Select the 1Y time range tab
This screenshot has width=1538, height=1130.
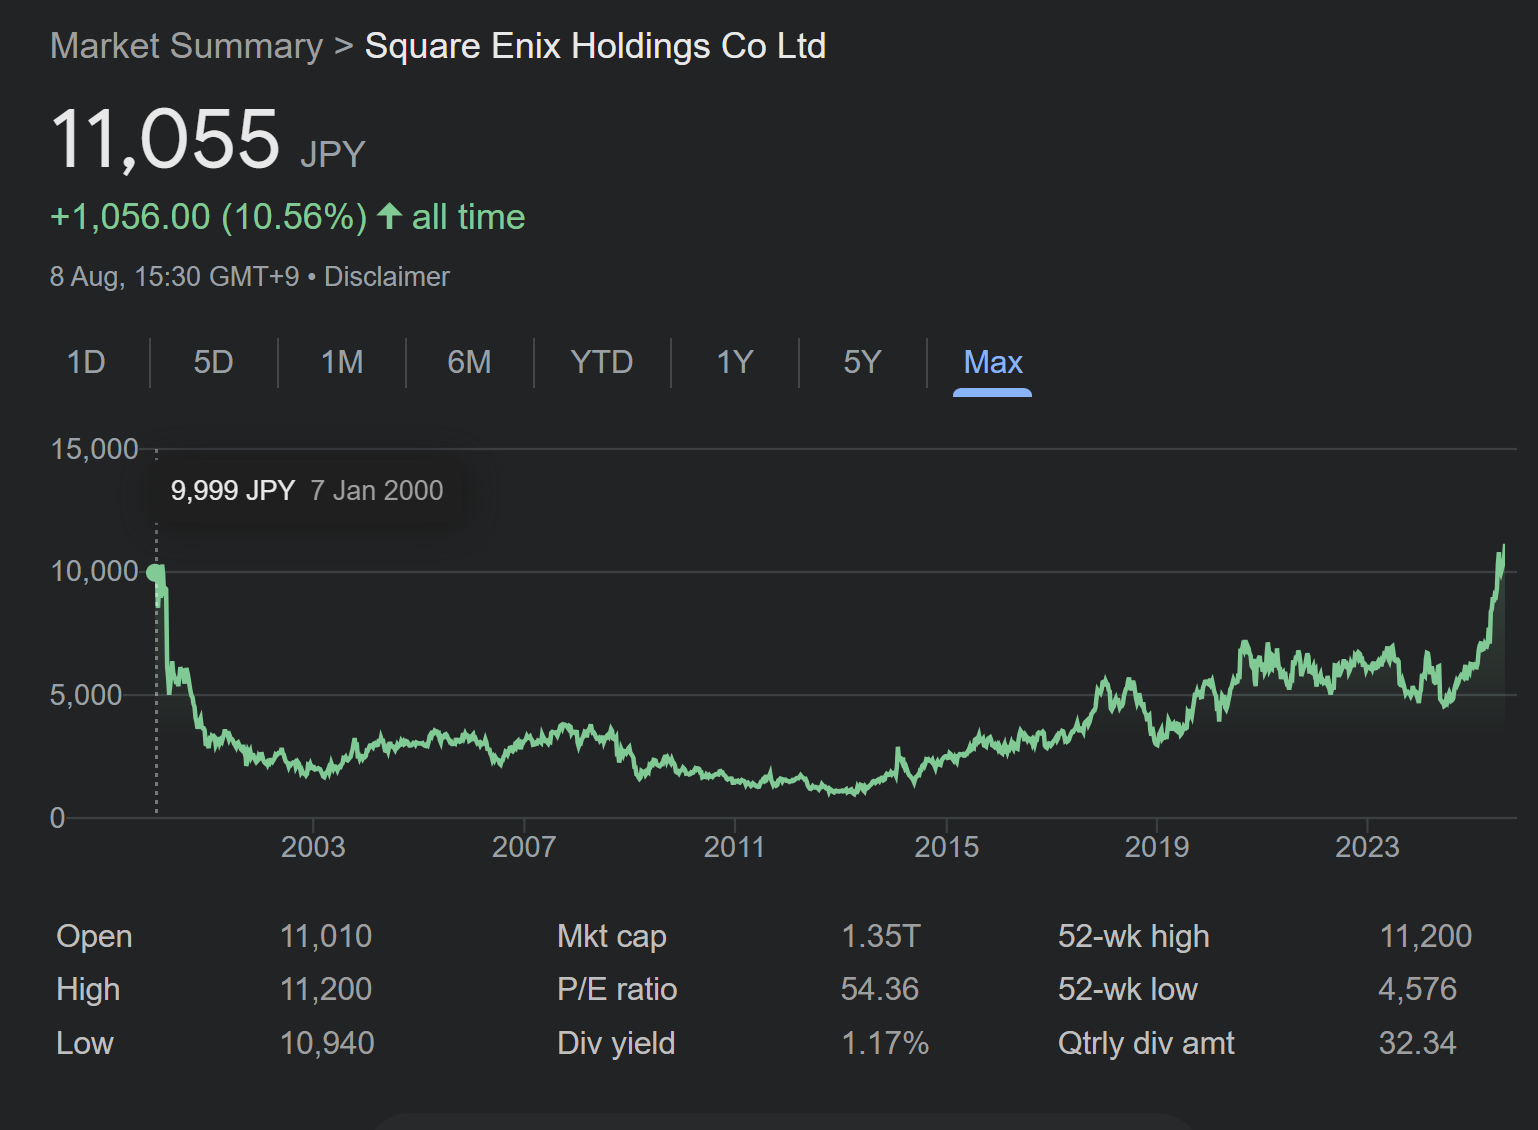(x=734, y=362)
